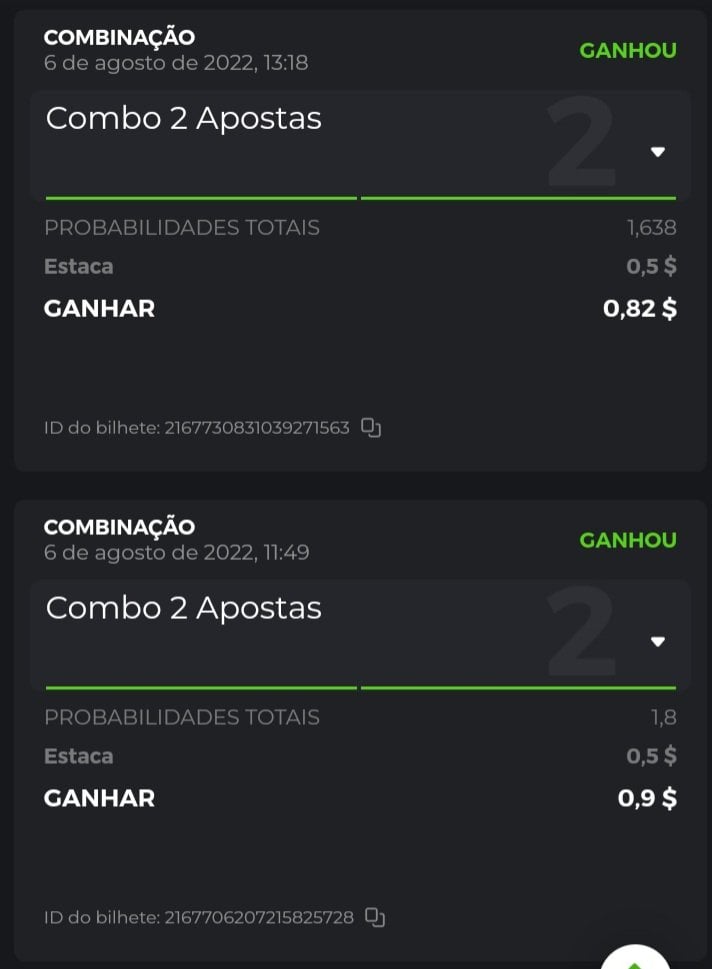This screenshot has height=969, width=712.
Task: Expand dropdown arrow on the 13:18 combo bet
Action: point(658,152)
